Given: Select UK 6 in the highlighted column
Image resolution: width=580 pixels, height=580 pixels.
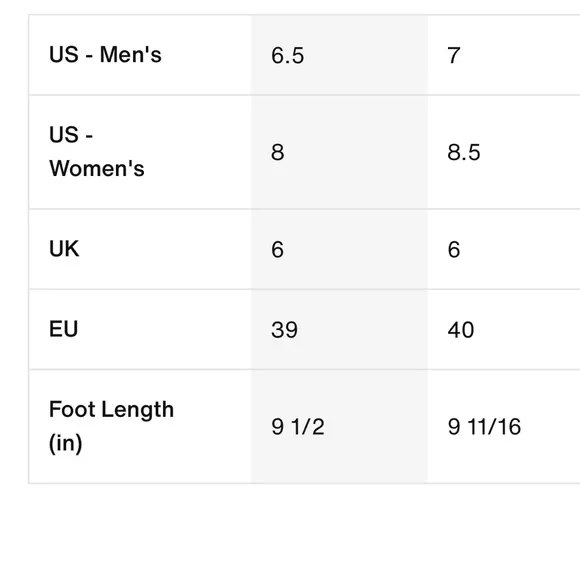Looking at the screenshot, I should coord(340,249).
